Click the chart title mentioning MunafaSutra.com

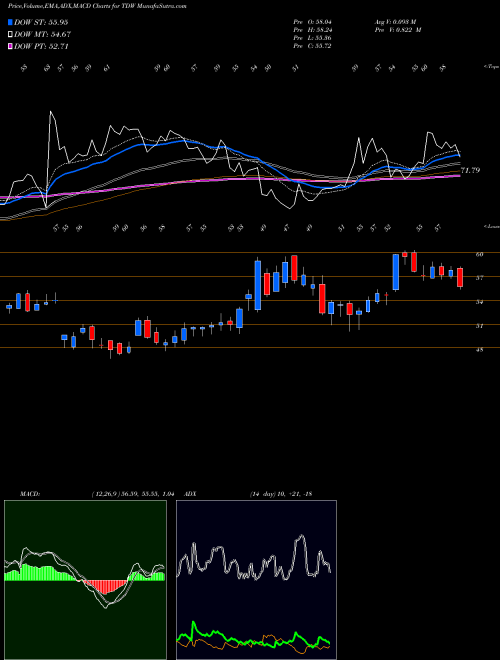[97, 6]
